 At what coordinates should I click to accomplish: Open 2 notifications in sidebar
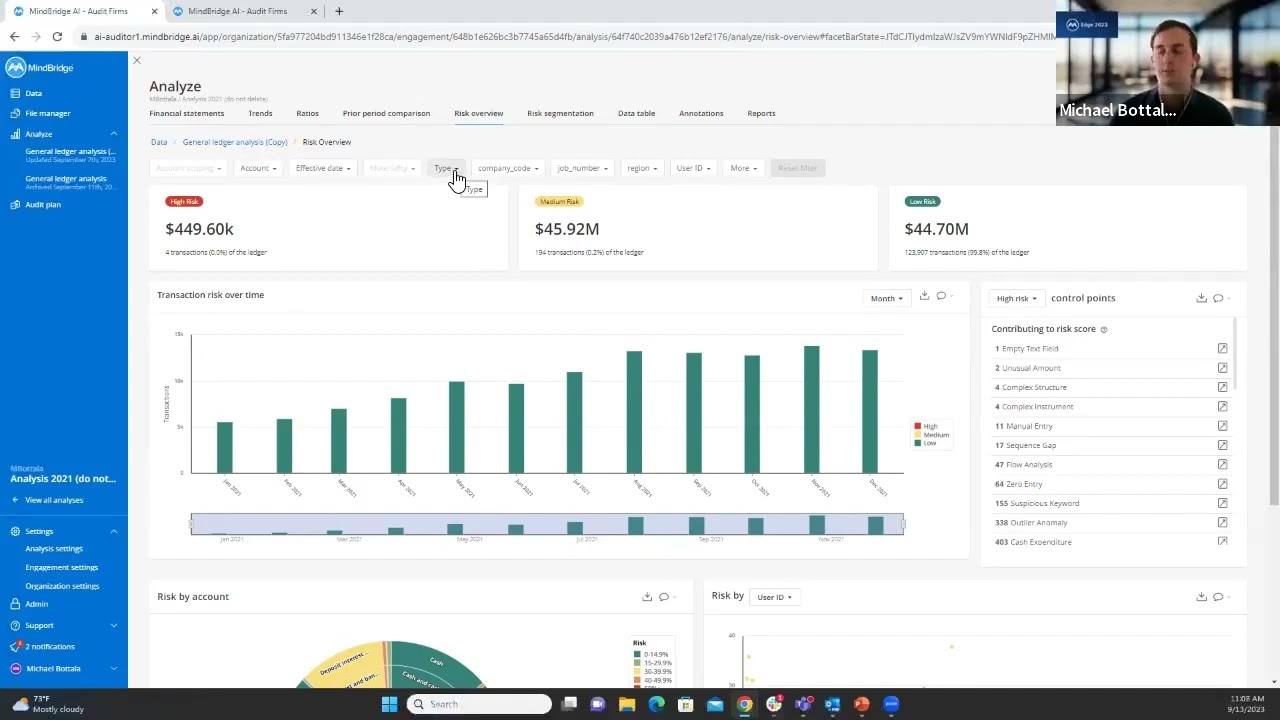coord(49,647)
